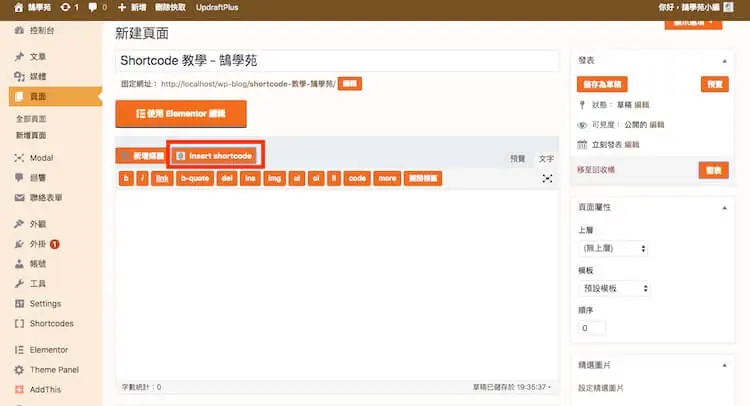Viewport: 750px width, 406px height.
Task: Click the close tags quicktag button
Action: click(x=423, y=178)
